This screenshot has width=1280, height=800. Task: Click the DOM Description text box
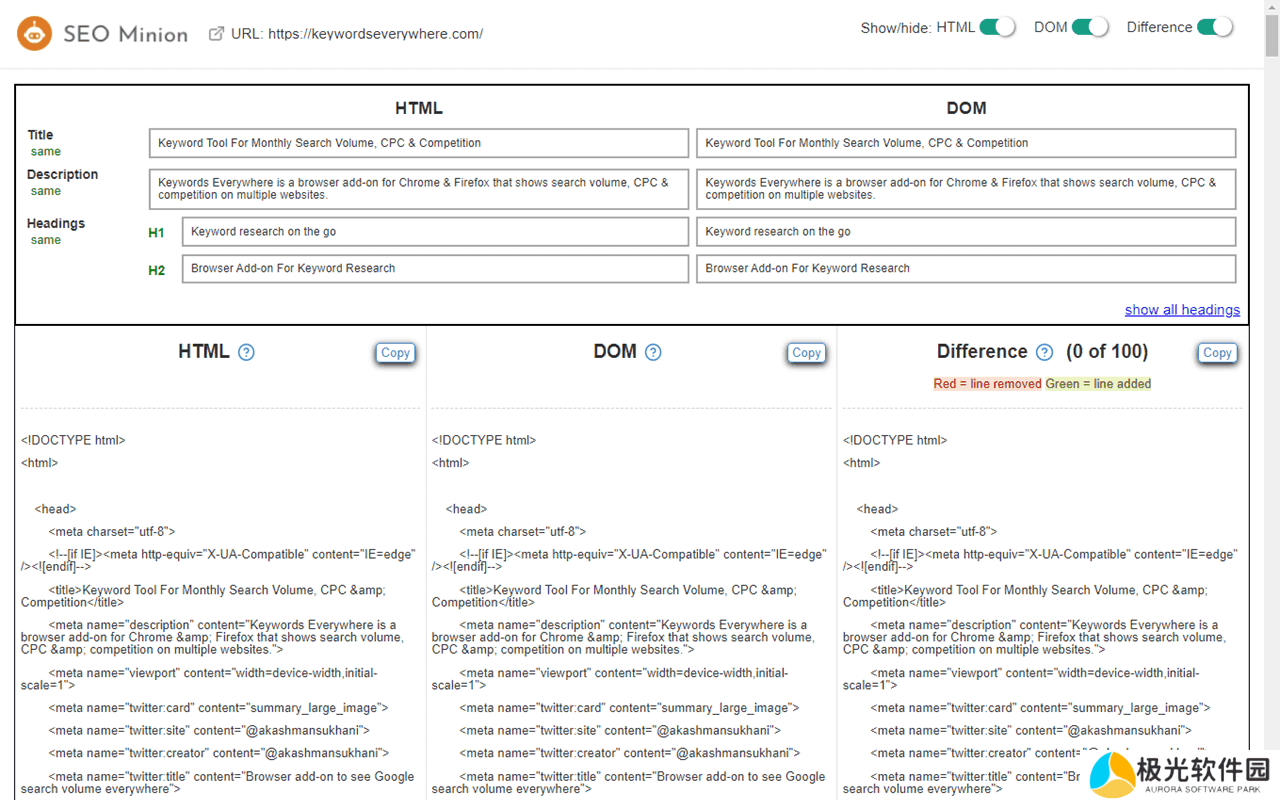pyautogui.click(x=965, y=189)
